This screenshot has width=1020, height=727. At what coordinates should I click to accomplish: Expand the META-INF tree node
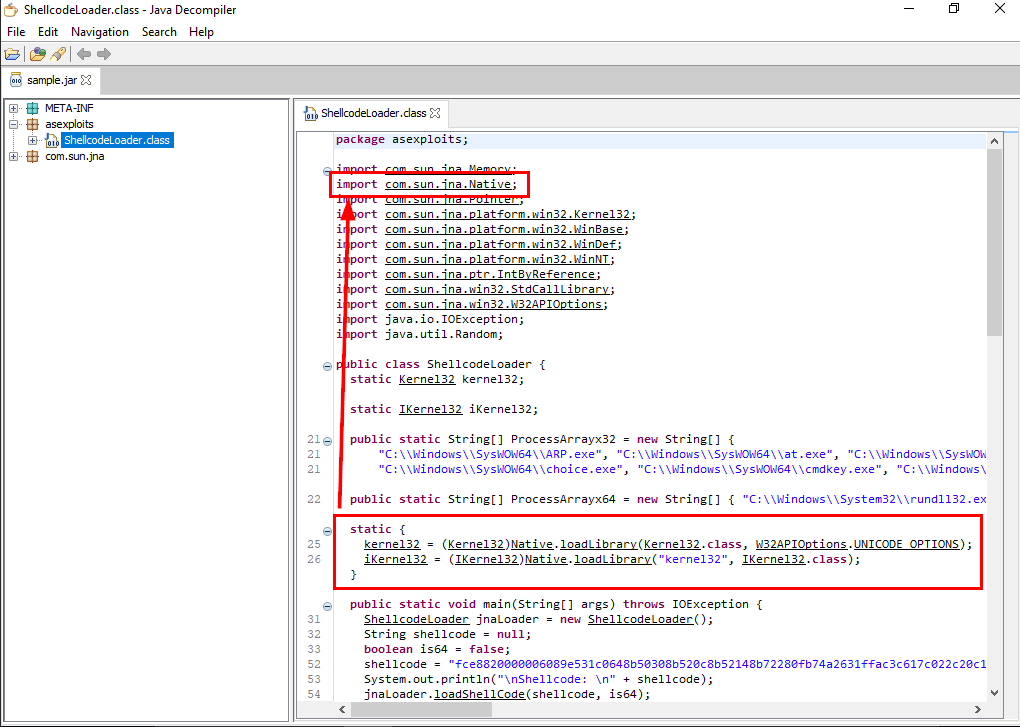pos(14,108)
